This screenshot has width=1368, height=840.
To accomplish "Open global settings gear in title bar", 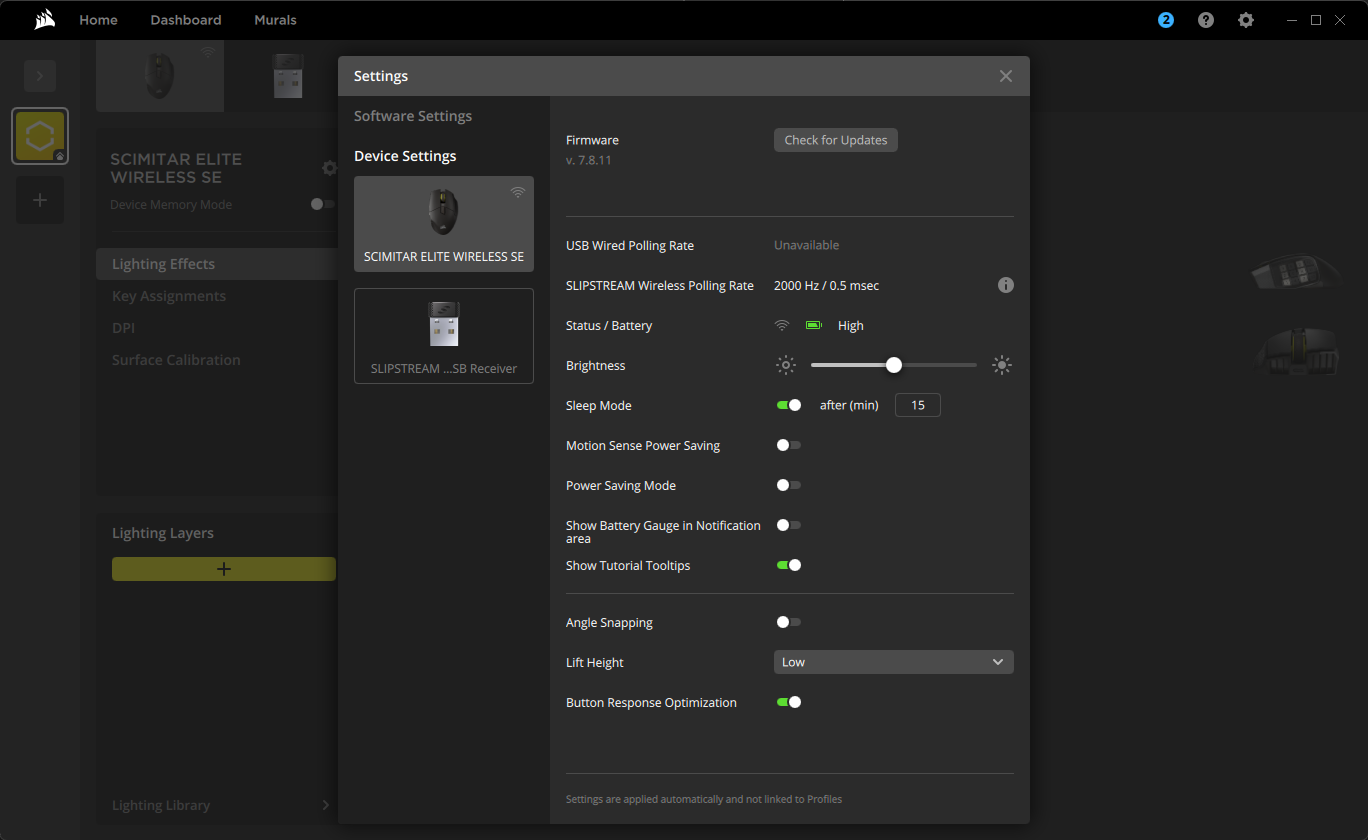I will pyautogui.click(x=1246, y=20).
